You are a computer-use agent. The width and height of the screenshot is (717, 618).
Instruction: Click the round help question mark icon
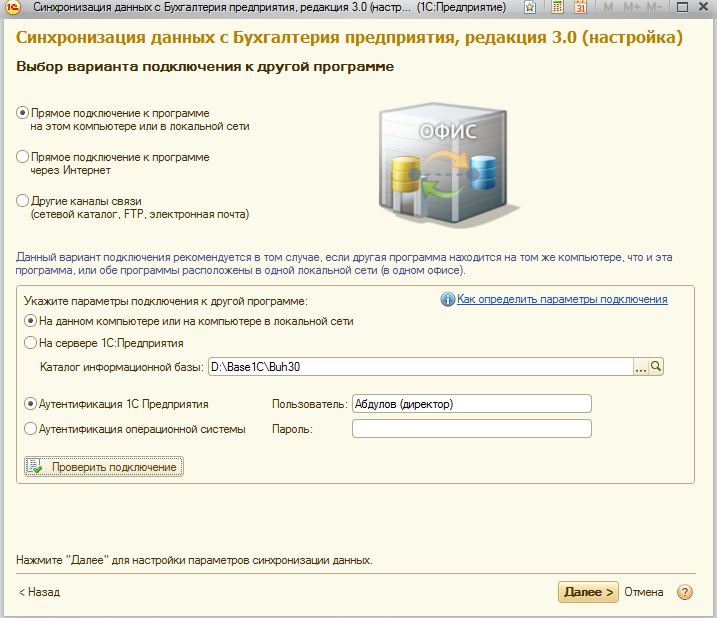pos(685,592)
